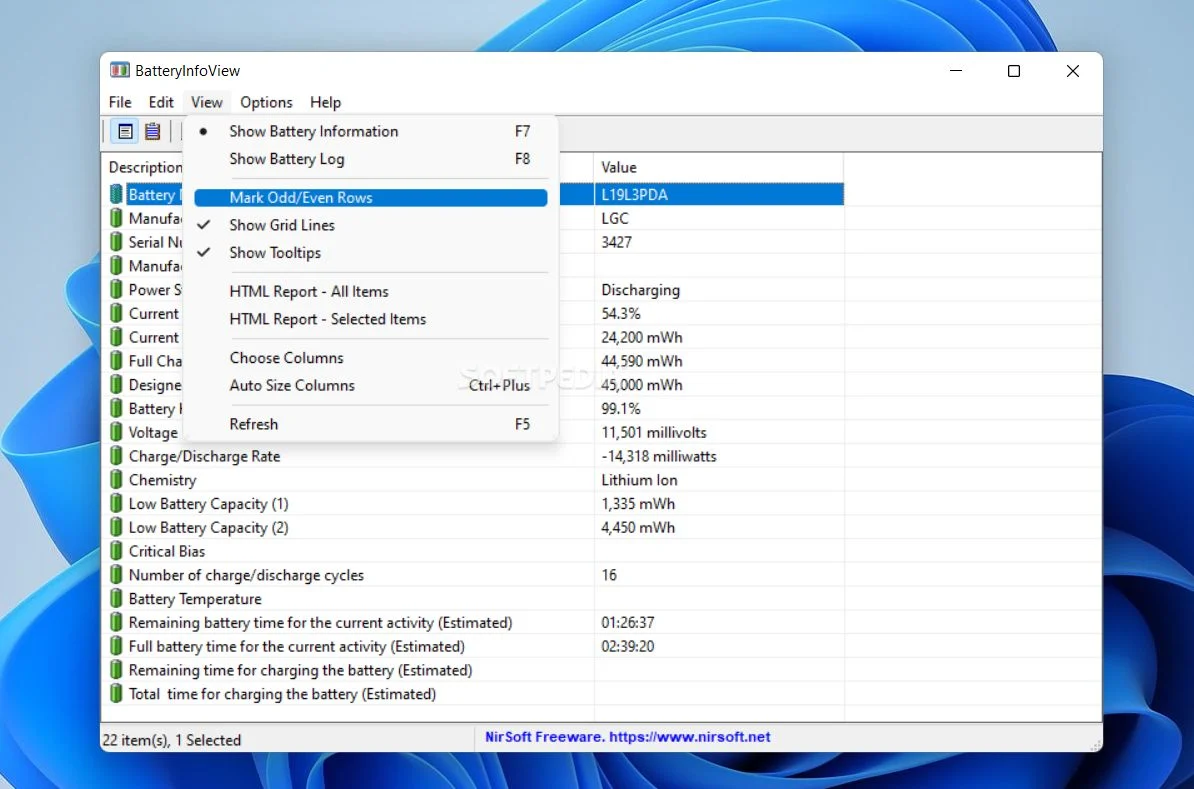
Task: Open the NirSoft website link in status bar
Action: pyautogui.click(x=627, y=737)
